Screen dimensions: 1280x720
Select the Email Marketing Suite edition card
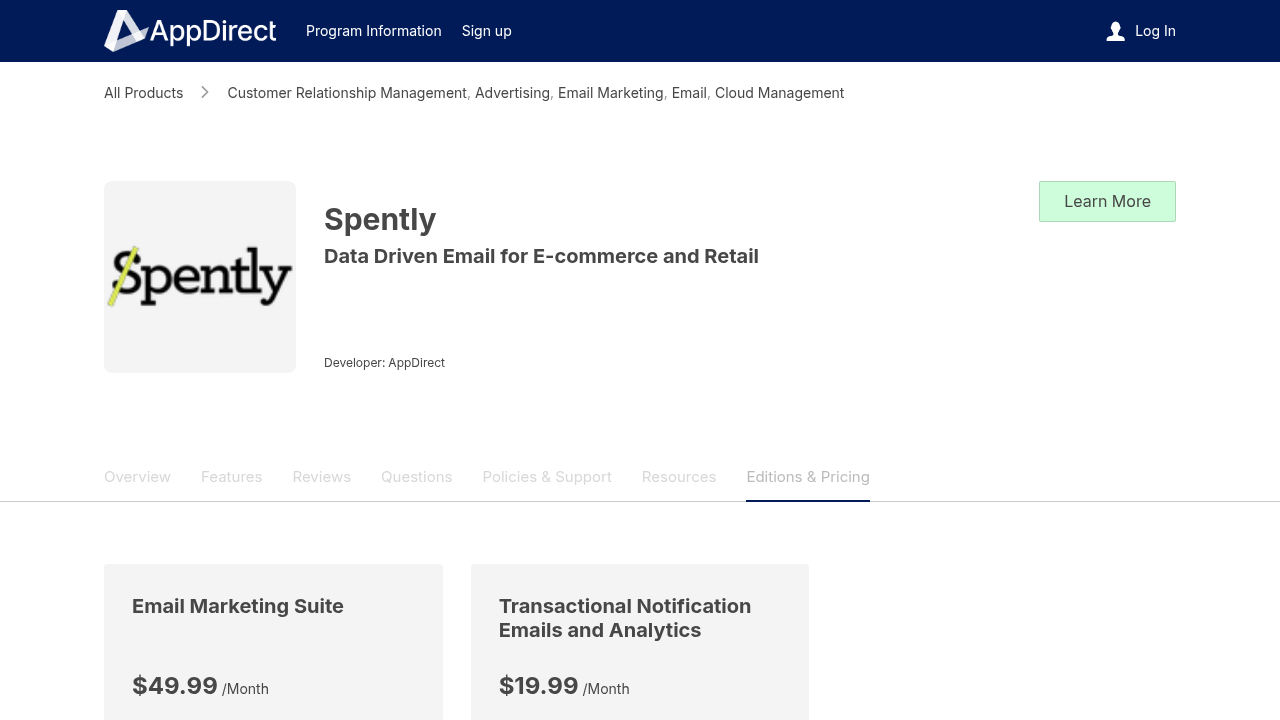273,642
